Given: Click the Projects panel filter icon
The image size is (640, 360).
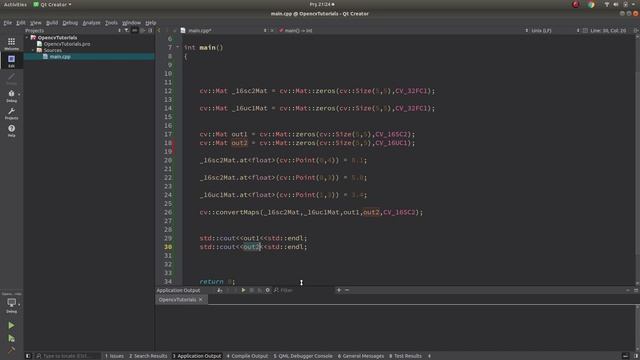Looking at the screenshot, I should (x=127, y=30).
